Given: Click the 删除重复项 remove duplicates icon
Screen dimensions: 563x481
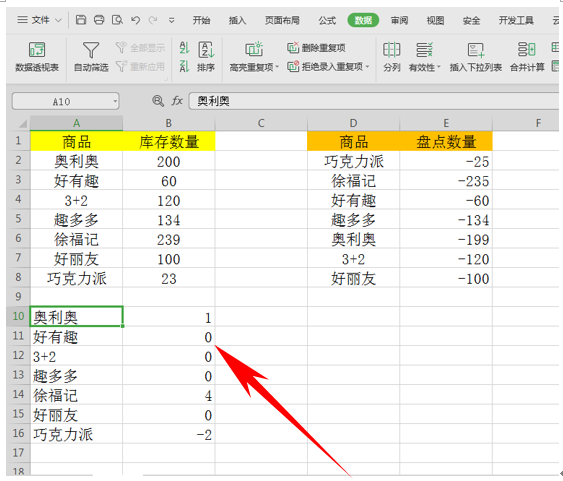Looking at the screenshot, I should (293, 47).
